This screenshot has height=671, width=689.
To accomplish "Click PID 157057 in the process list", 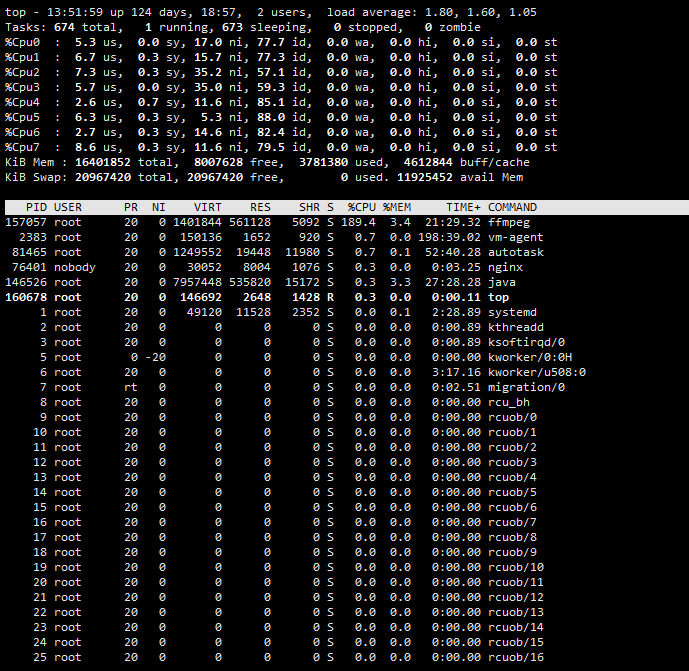I will 25,222.
